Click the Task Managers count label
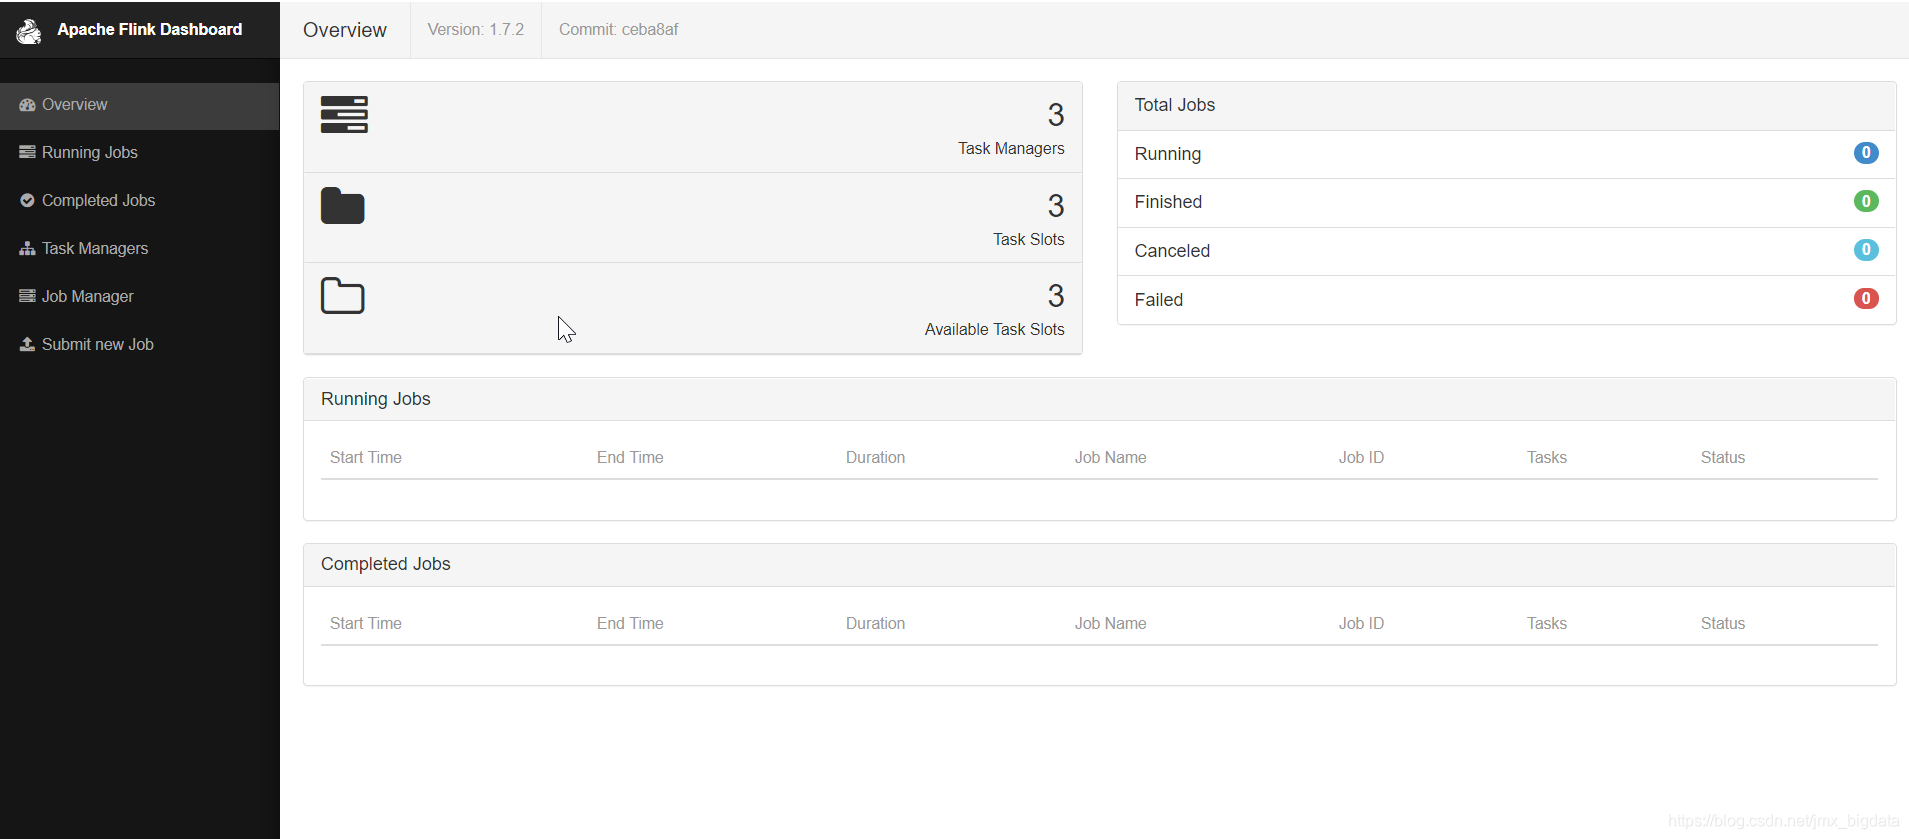 (x=1011, y=149)
